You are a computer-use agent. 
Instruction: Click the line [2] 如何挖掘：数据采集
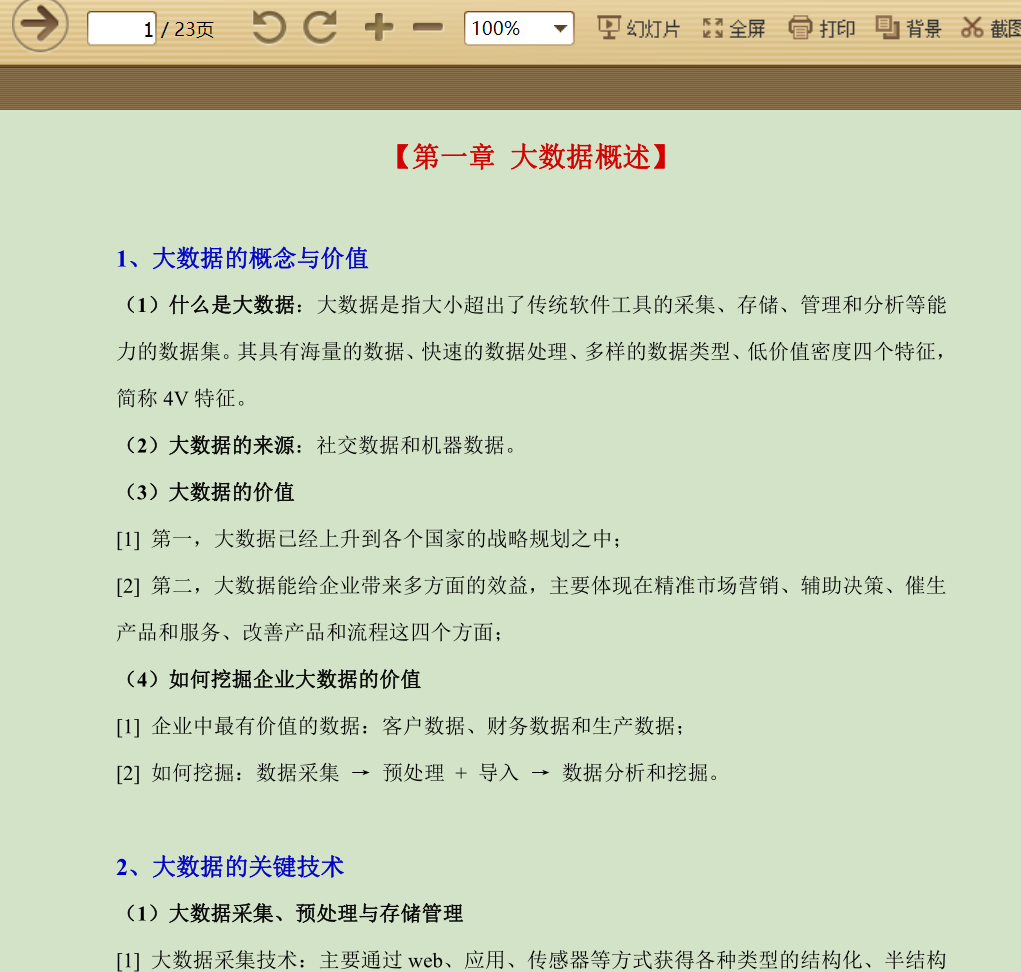coord(419,773)
